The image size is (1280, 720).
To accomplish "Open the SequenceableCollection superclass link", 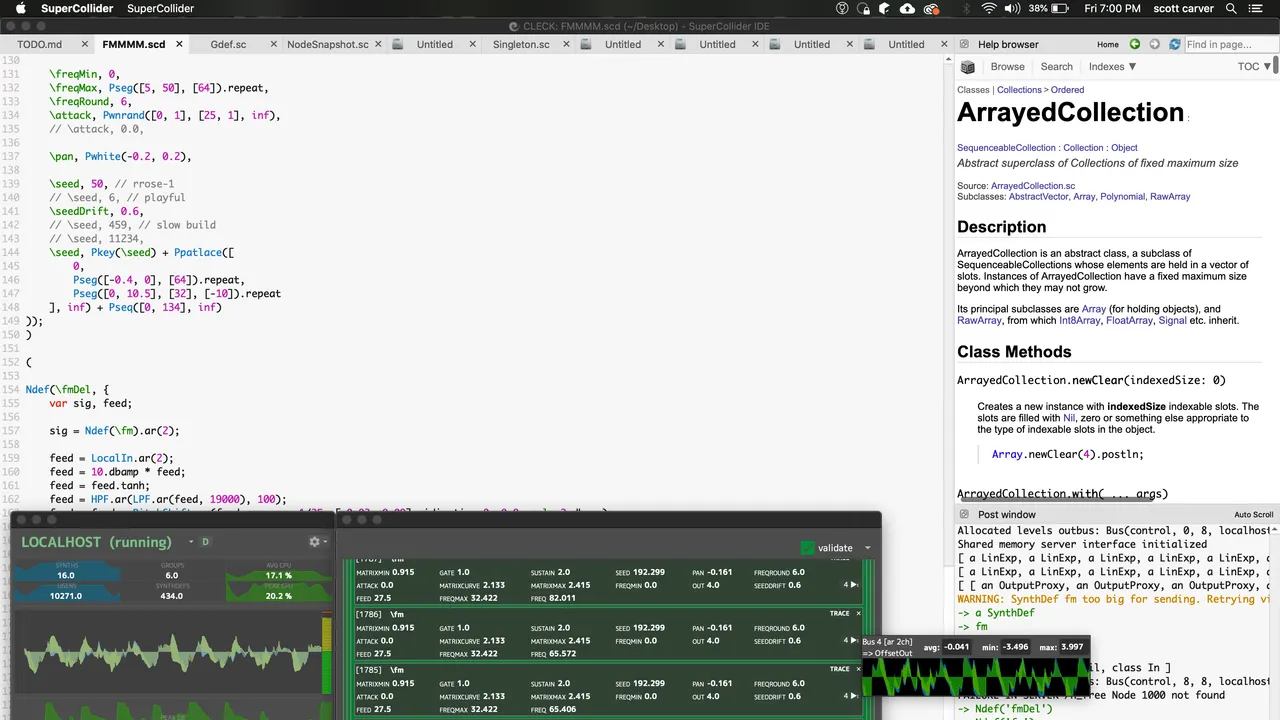I will coord(1007,148).
